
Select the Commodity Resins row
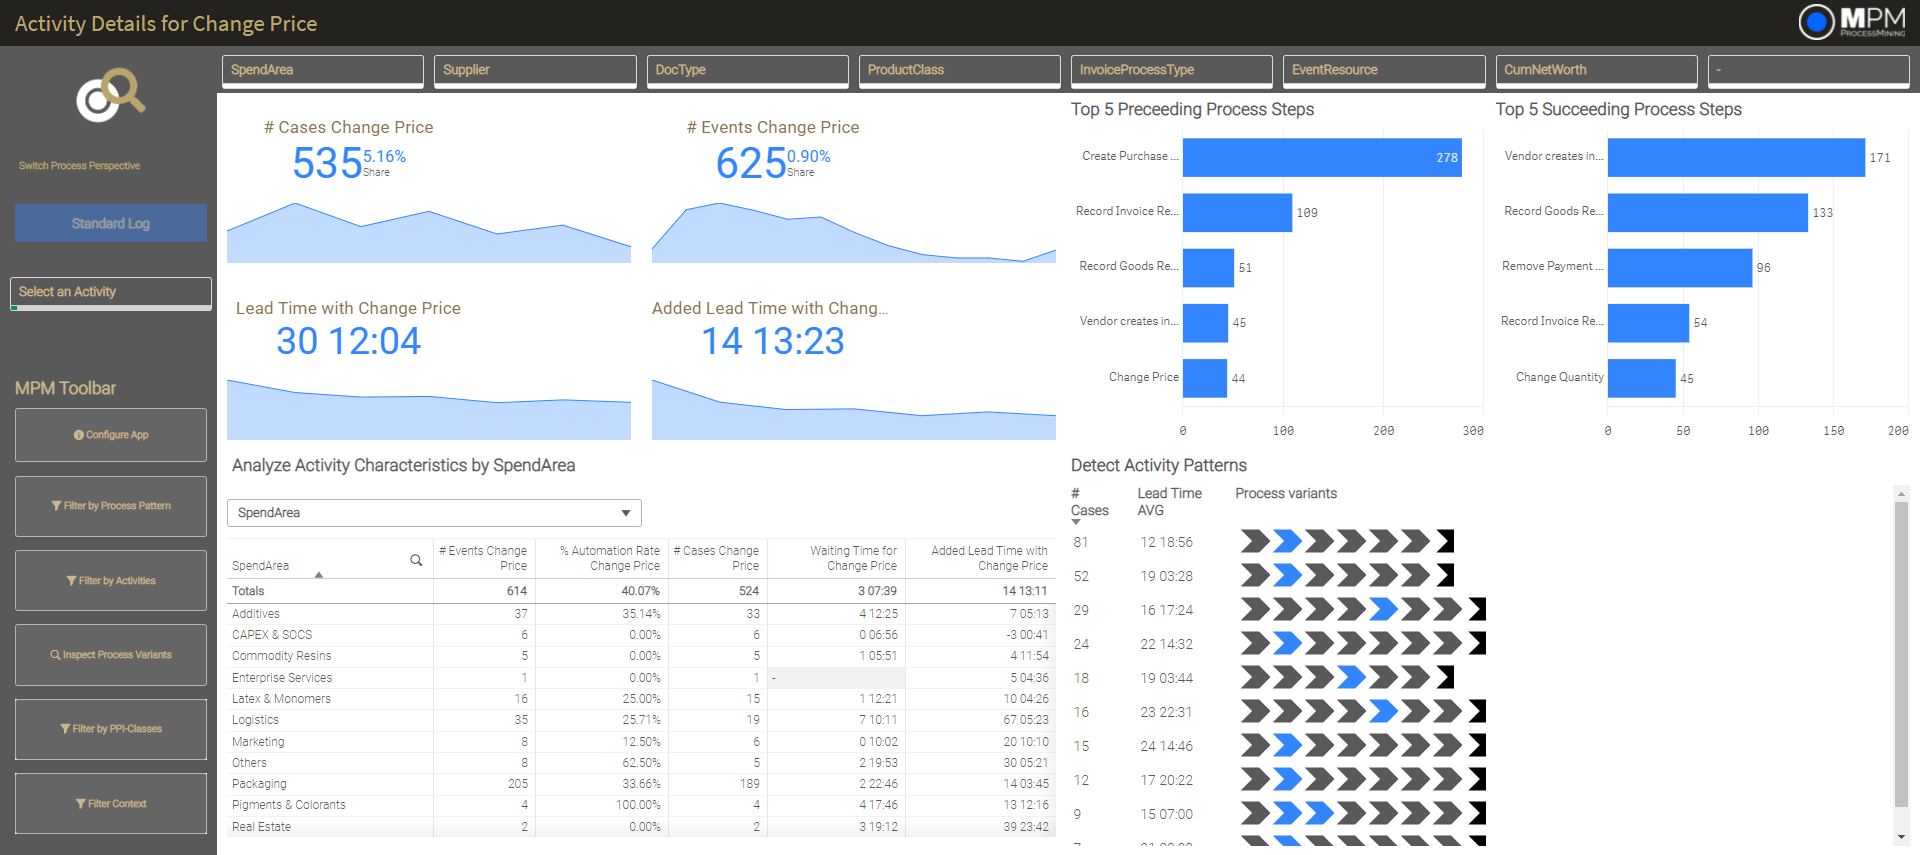(641, 656)
